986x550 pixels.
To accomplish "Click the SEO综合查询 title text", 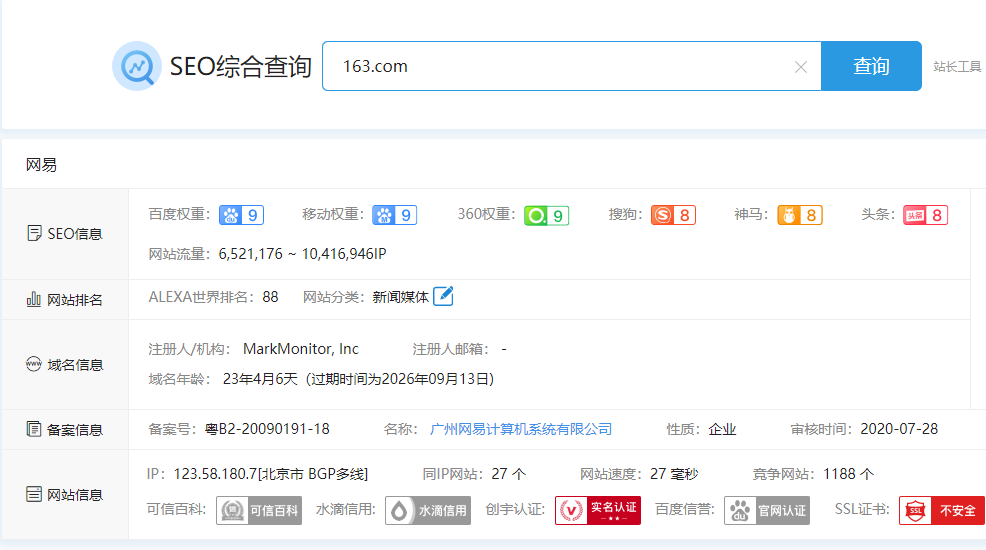I will click(241, 67).
